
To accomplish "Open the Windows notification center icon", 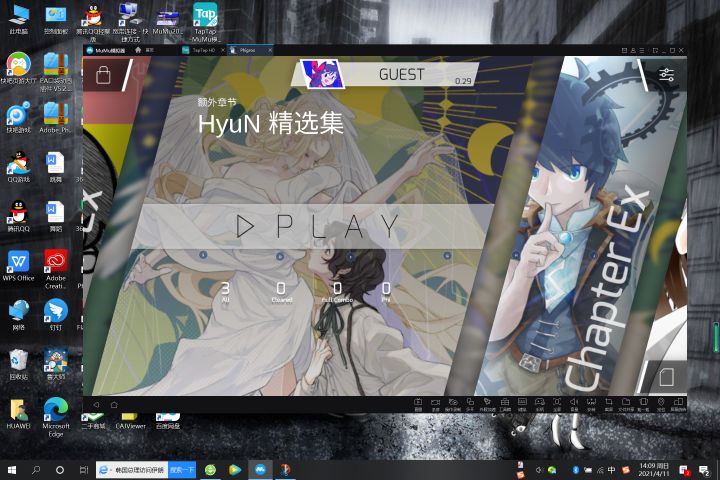I will coord(704,470).
